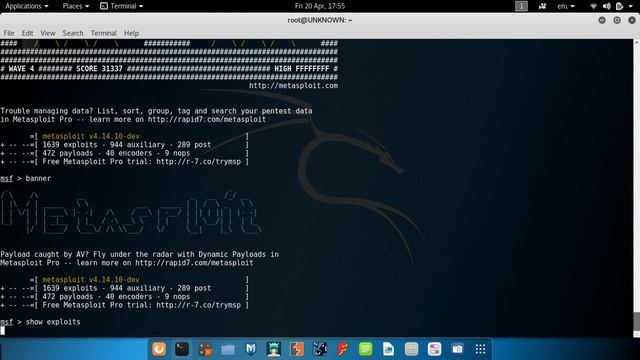Viewport: 640px width, 360px height.
Task: Close the terminal window
Action: point(632,20)
